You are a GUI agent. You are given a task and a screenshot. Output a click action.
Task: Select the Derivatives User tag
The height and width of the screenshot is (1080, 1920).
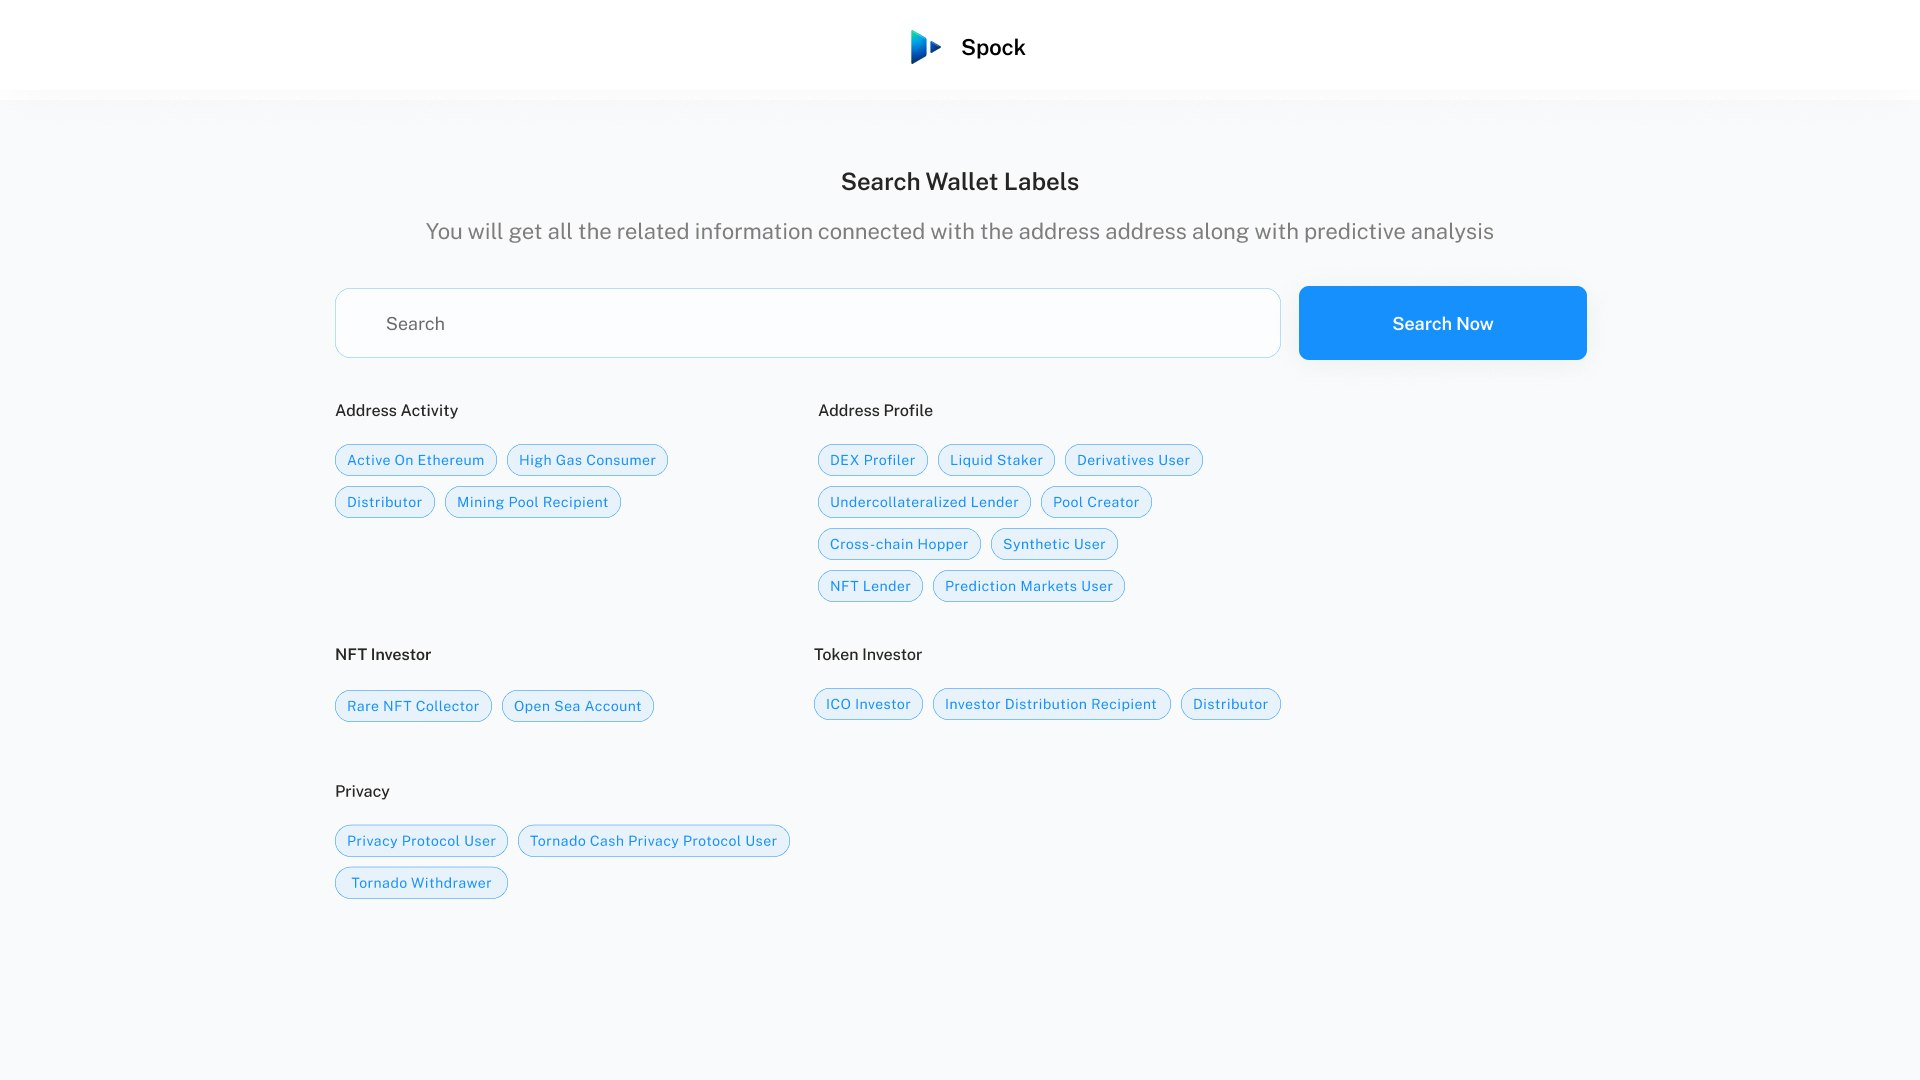coord(1133,460)
